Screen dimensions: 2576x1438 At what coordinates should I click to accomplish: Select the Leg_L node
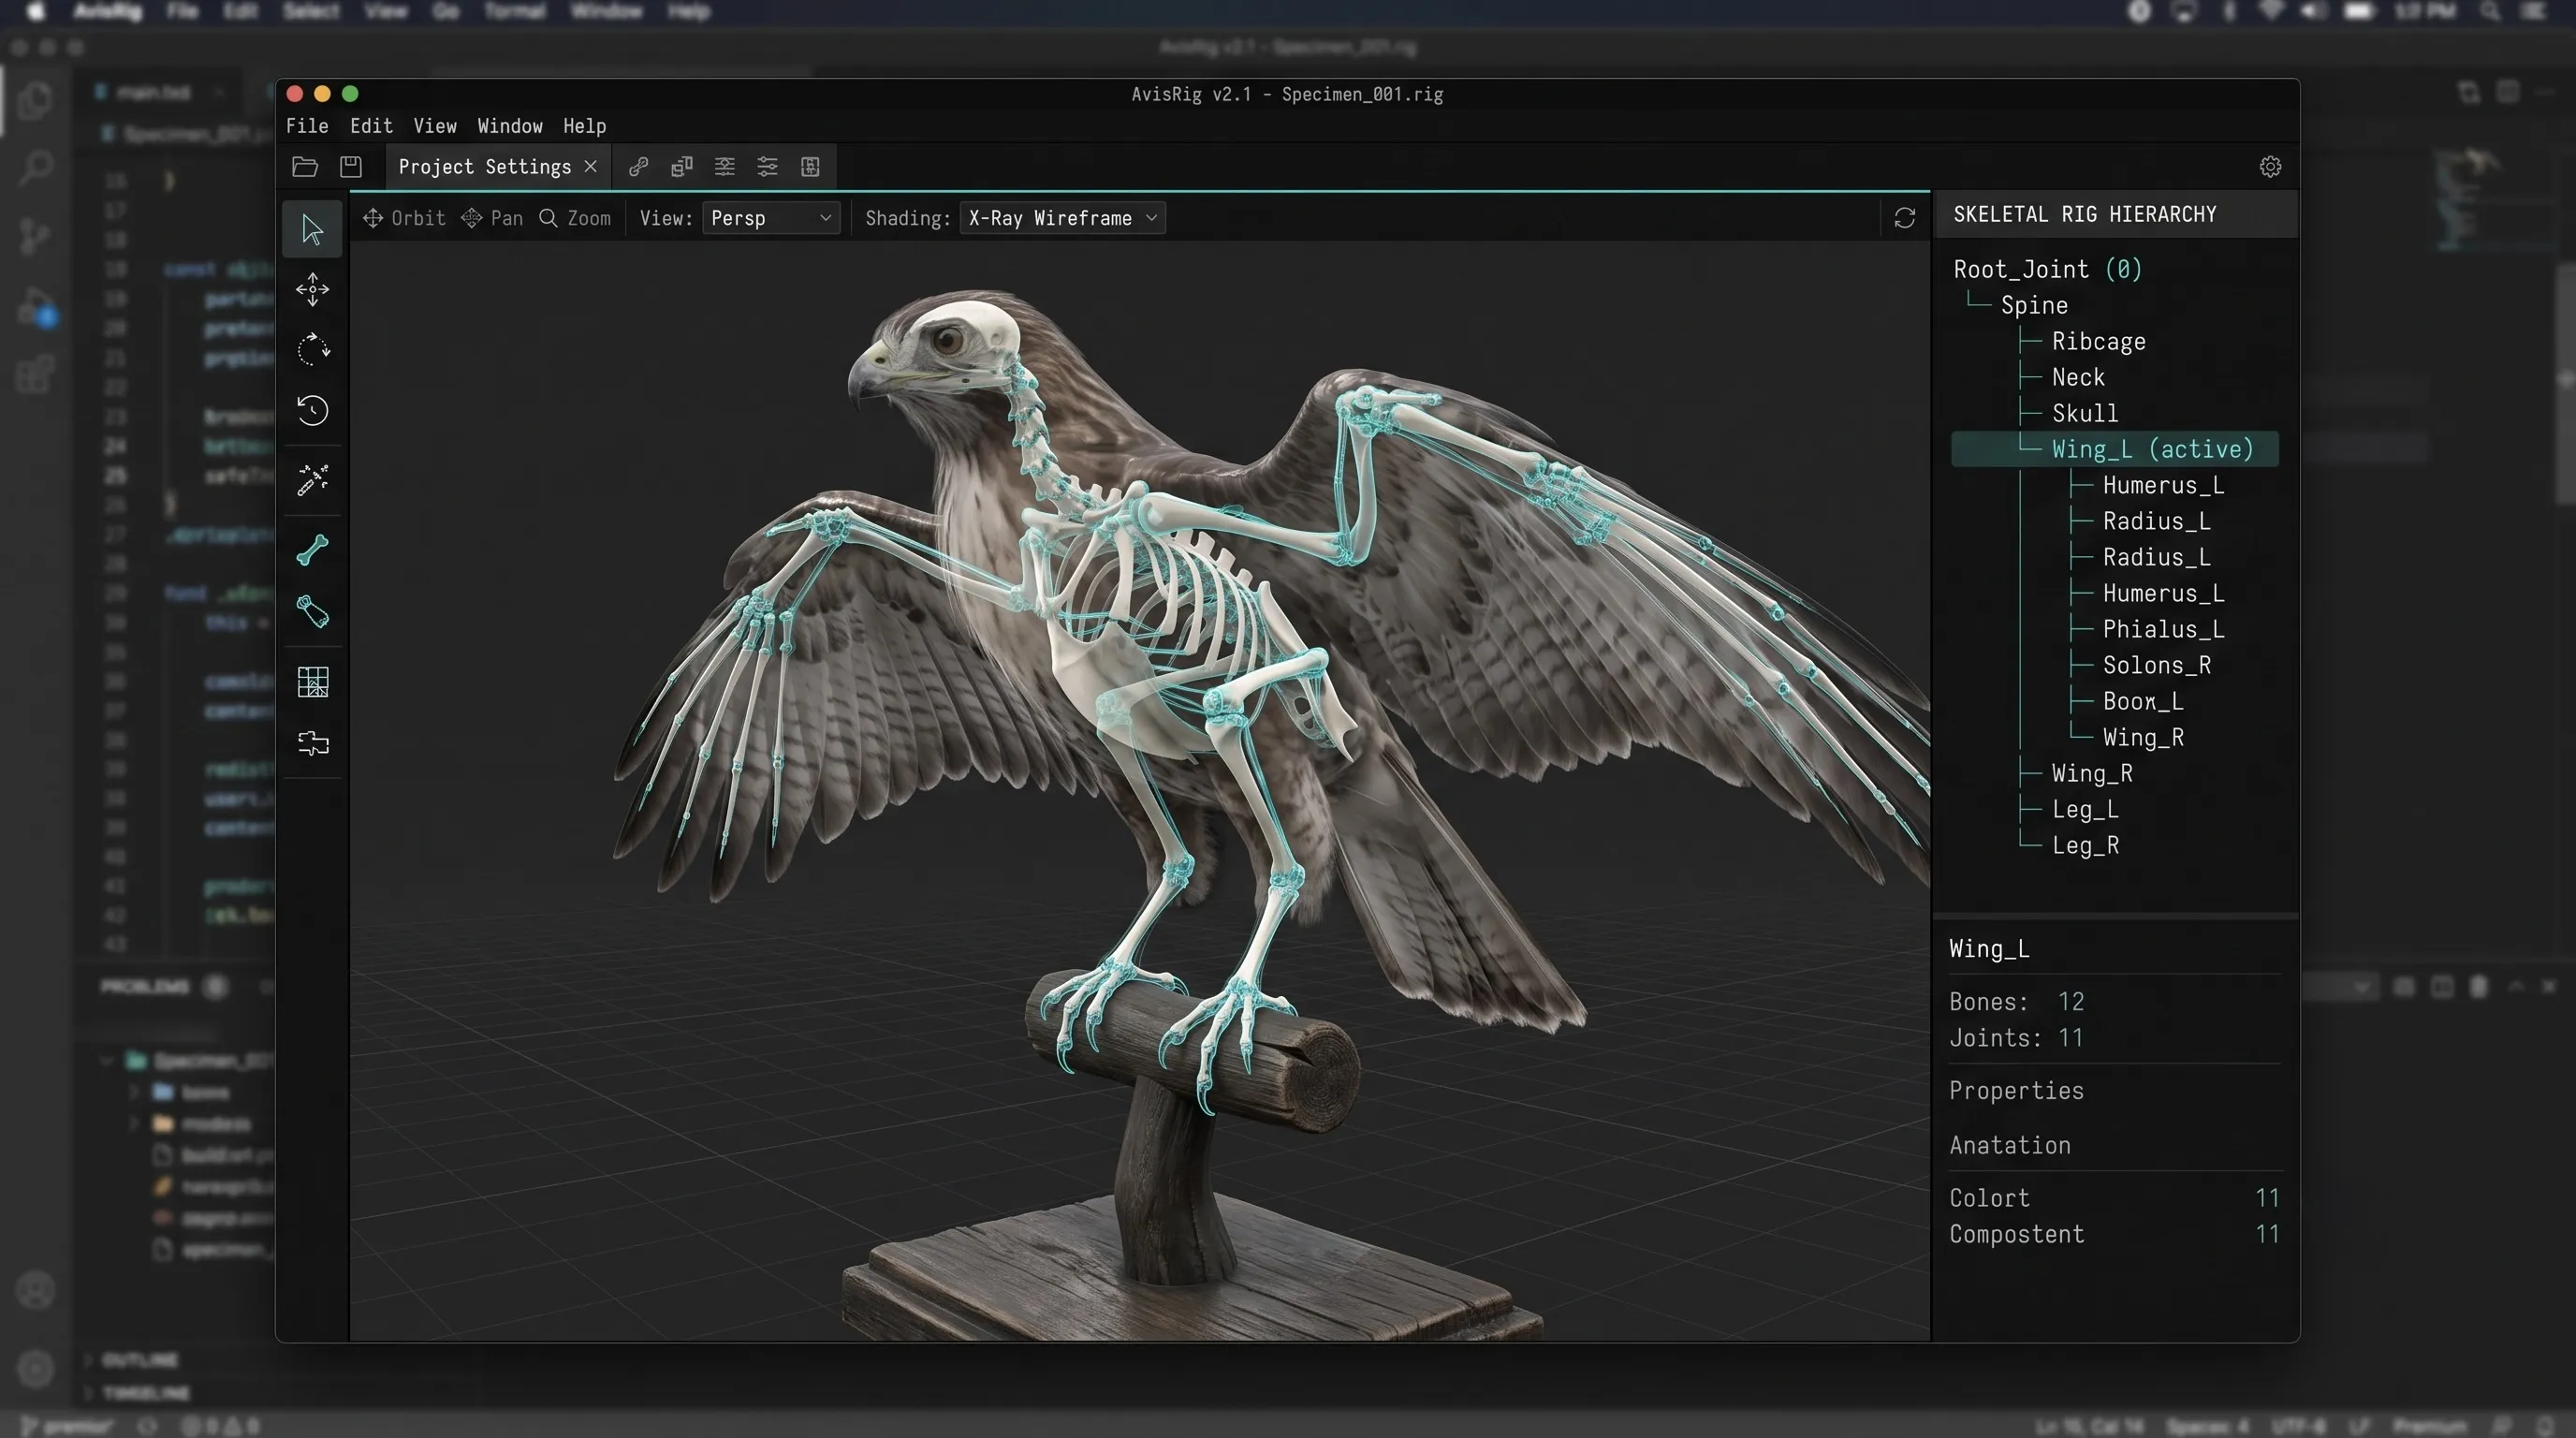click(x=2085, y=809)
